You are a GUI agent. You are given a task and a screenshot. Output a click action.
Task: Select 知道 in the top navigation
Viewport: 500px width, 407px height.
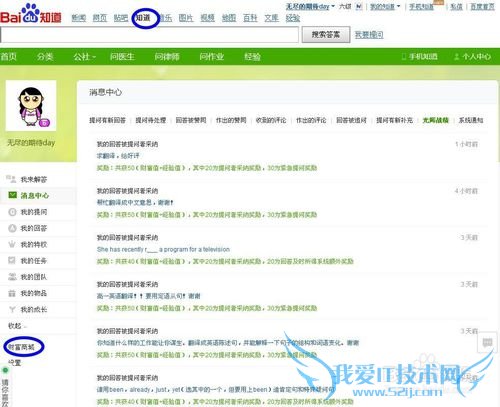tap(143, 18)
